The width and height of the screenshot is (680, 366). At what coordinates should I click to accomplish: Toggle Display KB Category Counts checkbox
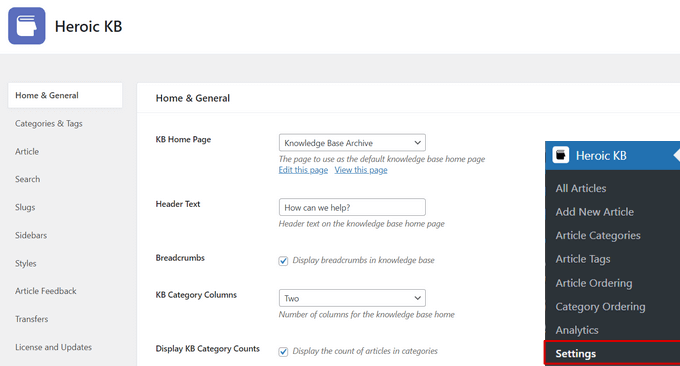(283, 352)
